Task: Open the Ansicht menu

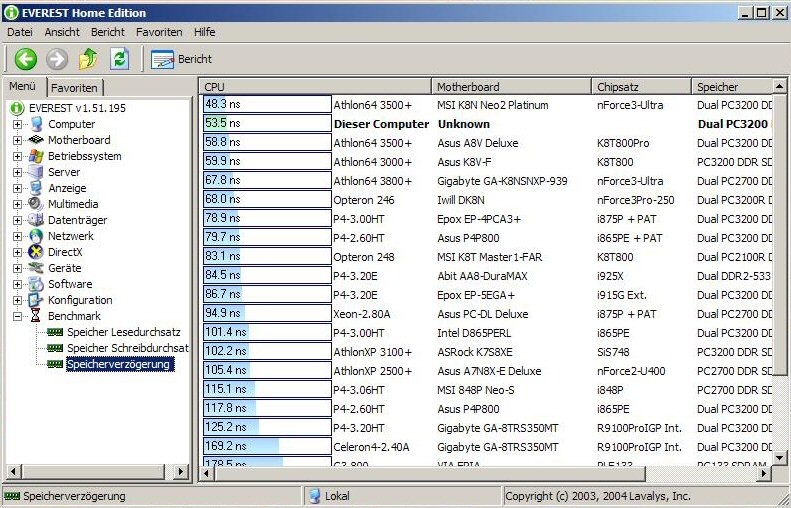Action: (x=62, y=32)
